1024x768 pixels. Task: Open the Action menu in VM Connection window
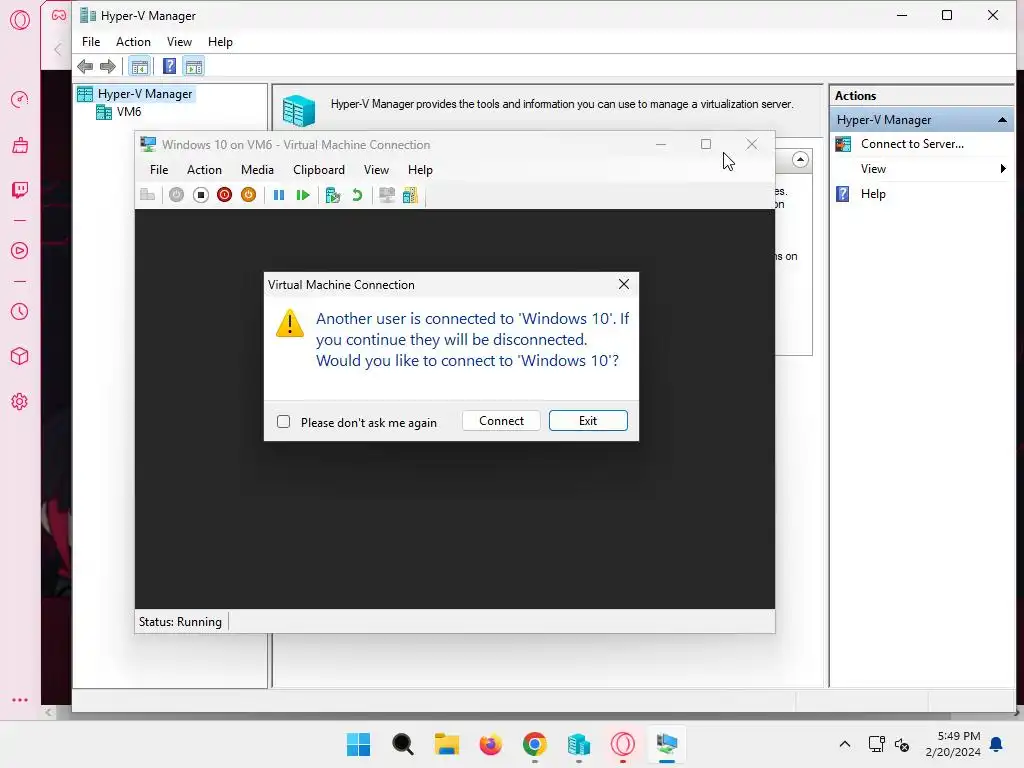click(x=204, y=170)
